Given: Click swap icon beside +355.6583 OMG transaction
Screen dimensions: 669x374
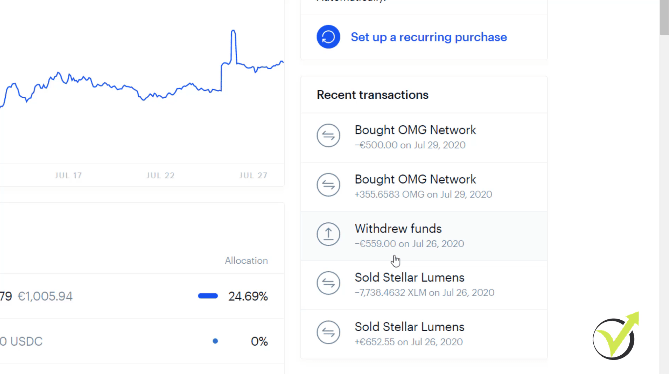Looking at the screenshot, I should coord(328,185).
